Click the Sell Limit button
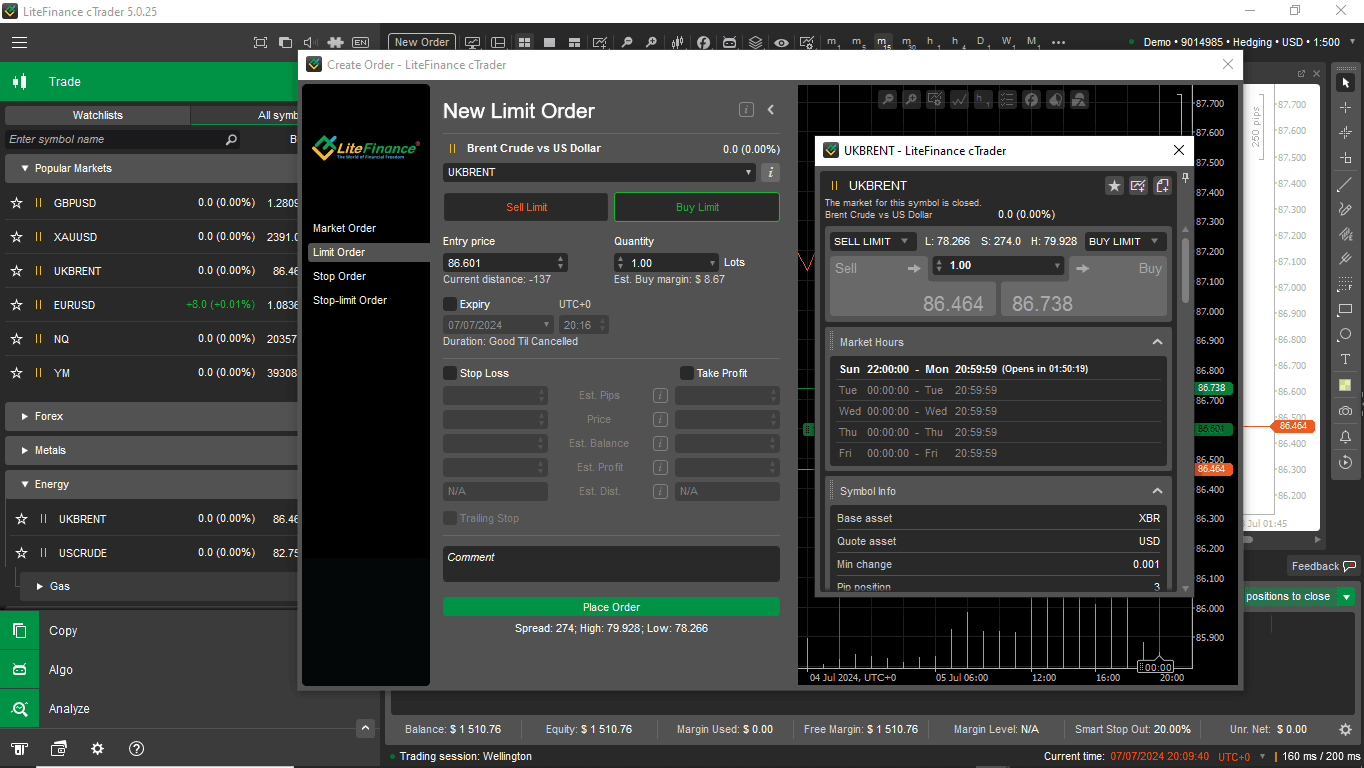Image resolution: width=1364 pixels, height=768 pixels. click(526, 207)
